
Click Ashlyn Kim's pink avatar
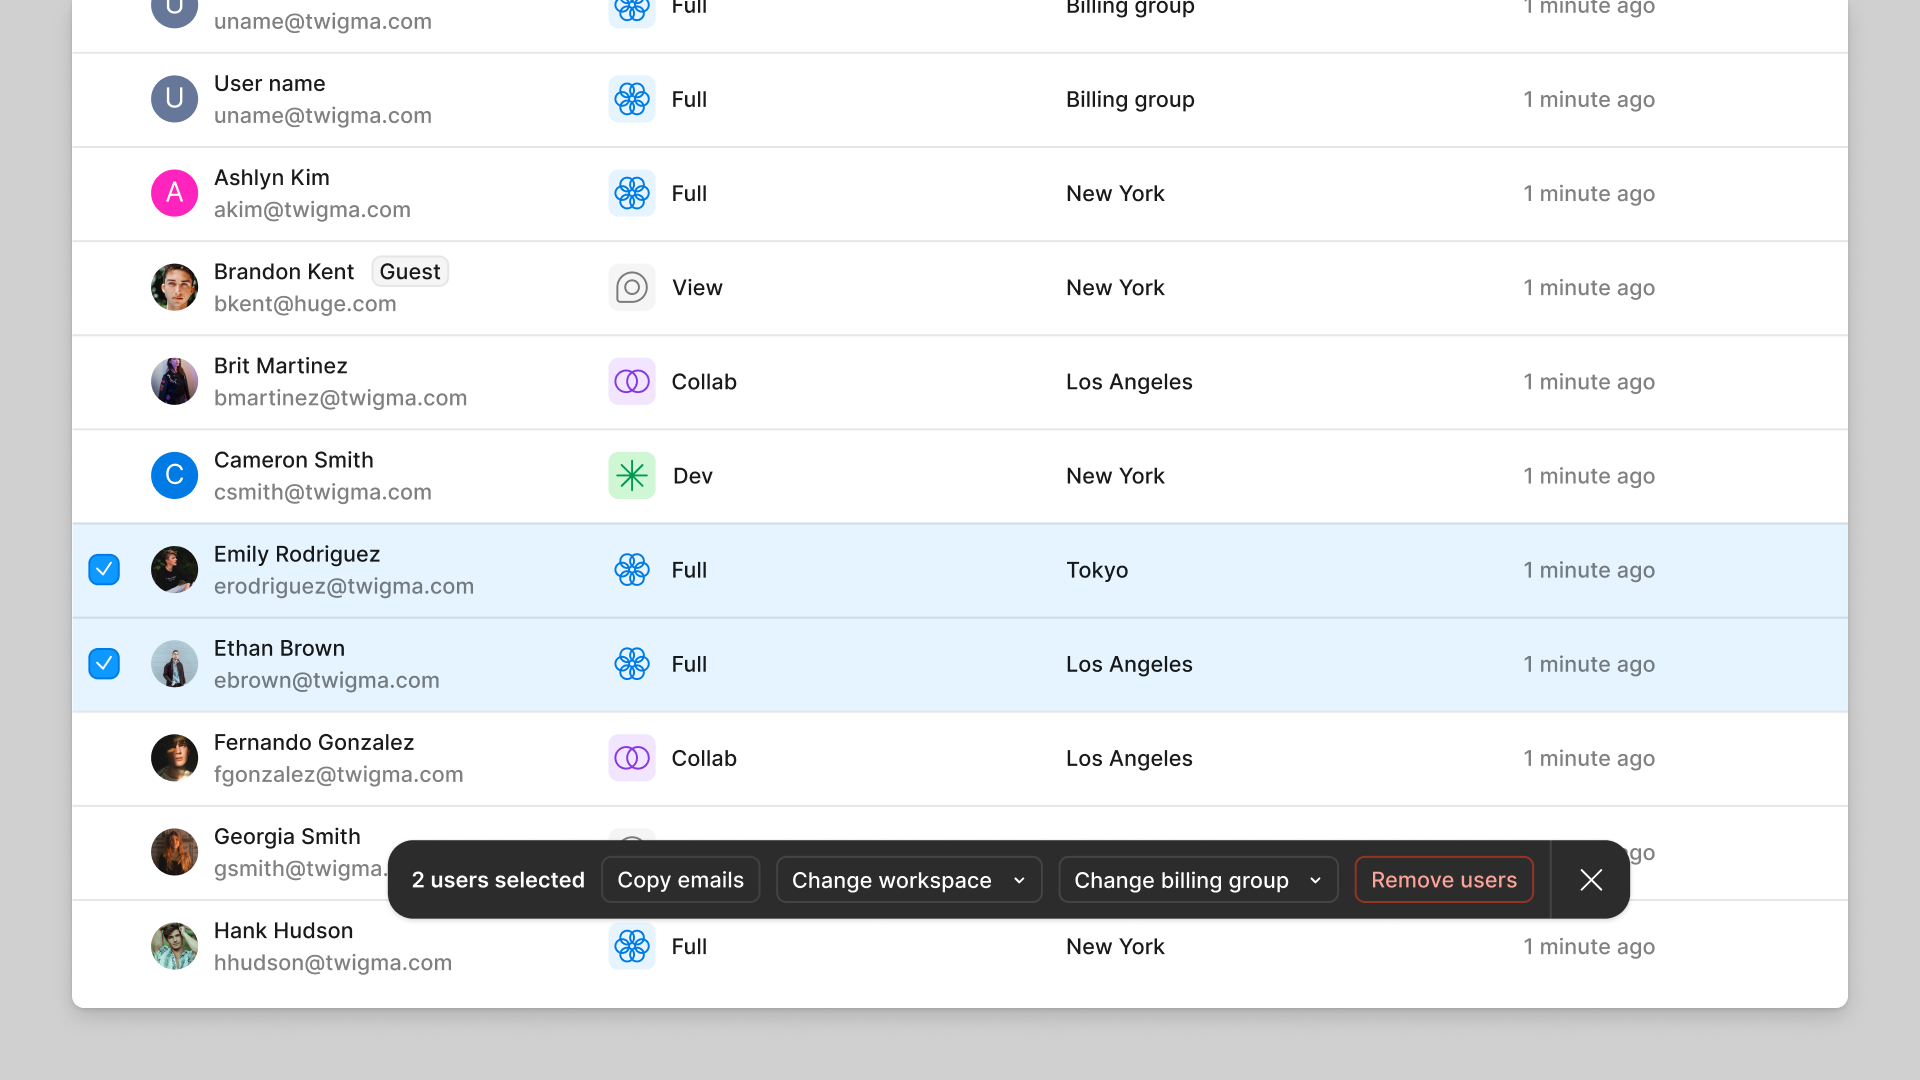[174, 193]
